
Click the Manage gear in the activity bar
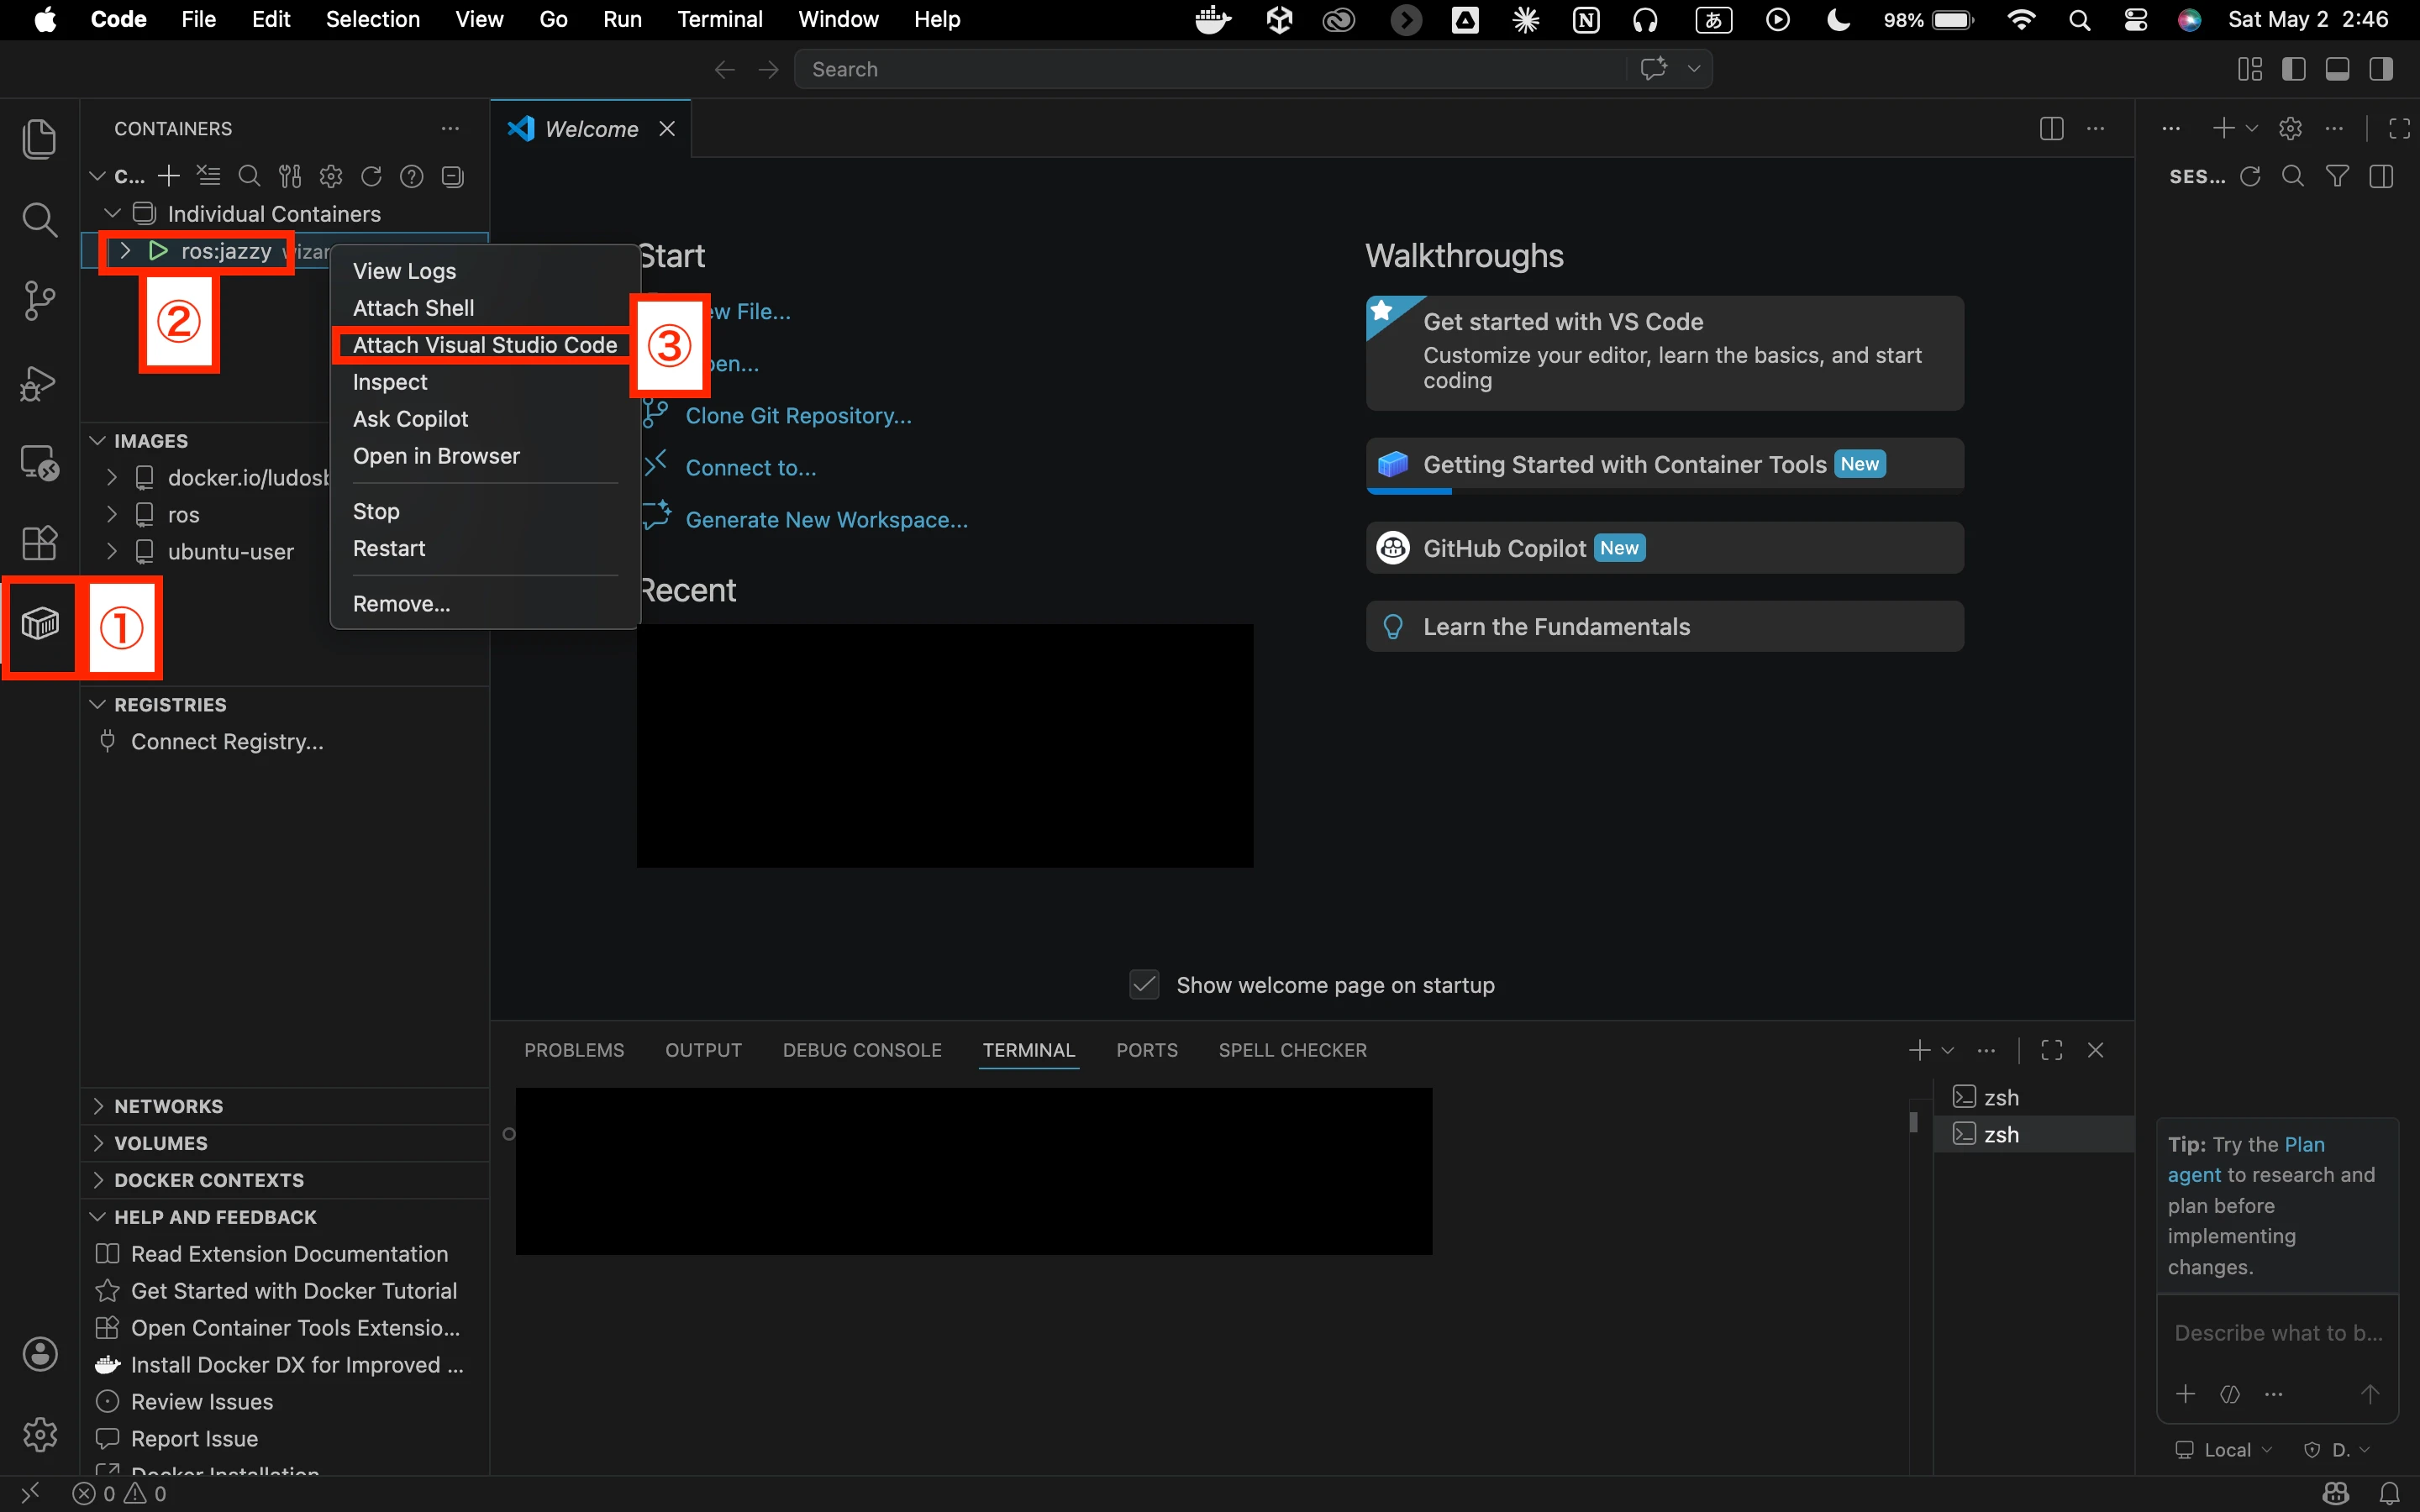pos(39,1435)
